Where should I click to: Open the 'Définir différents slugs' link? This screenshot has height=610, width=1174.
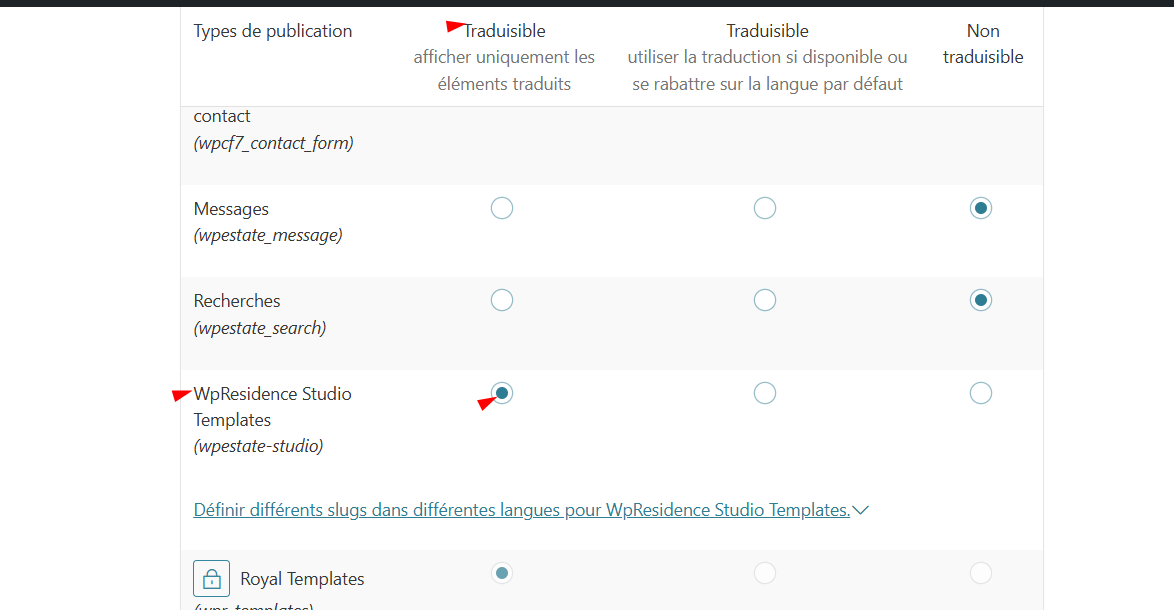coord(521,510)
